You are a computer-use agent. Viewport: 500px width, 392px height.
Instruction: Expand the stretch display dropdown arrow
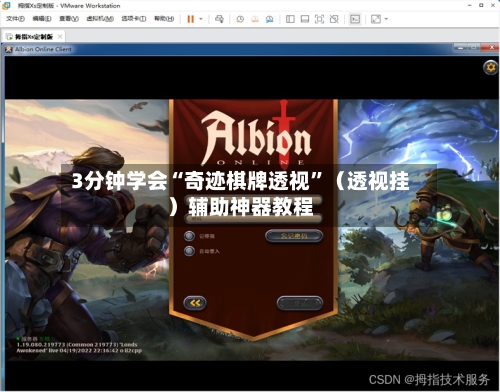[386, 19]
